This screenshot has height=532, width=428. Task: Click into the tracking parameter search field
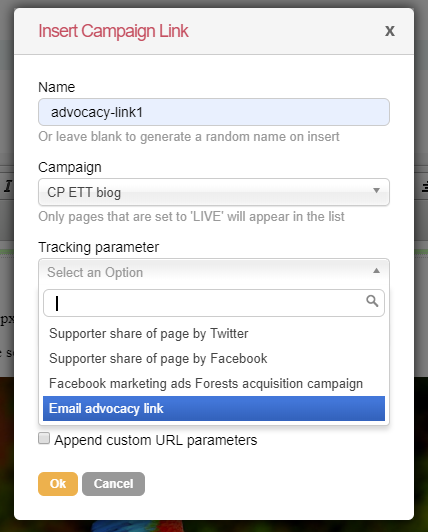pos(214,303)
